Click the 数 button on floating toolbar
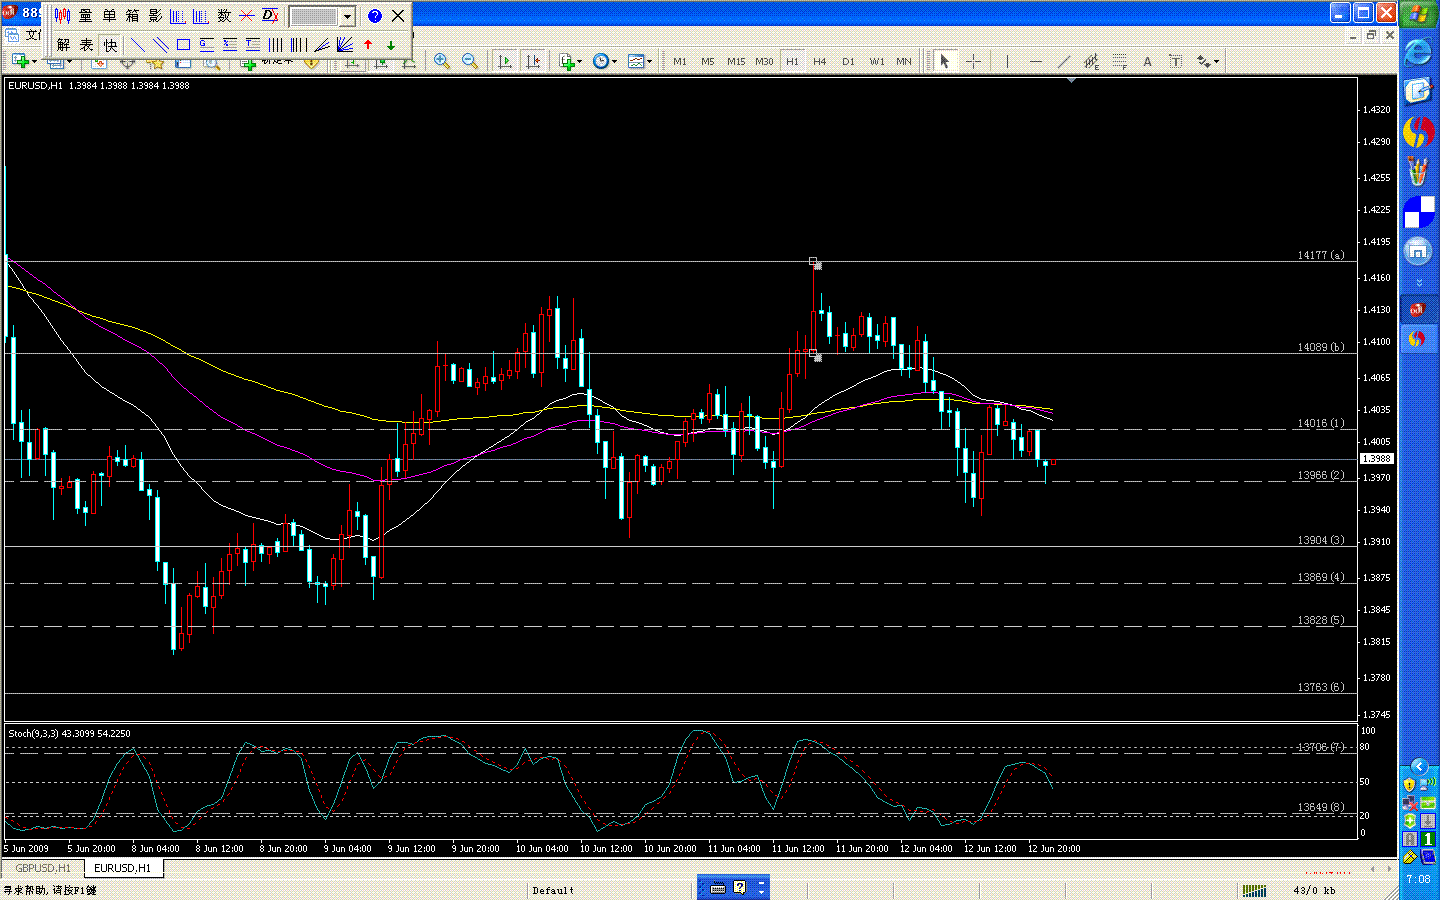Screen dimensions: 1440x900 [224, 16]
